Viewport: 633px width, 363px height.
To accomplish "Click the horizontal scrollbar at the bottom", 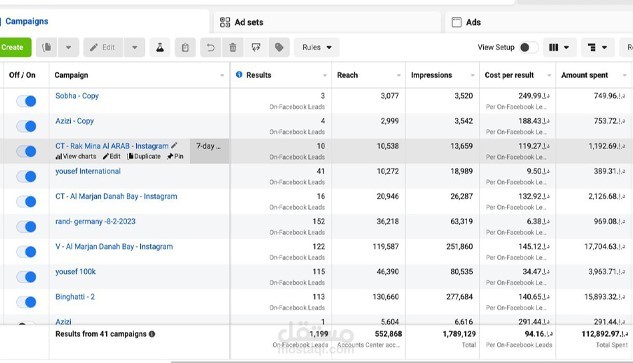I will click(x=402, y=362).
